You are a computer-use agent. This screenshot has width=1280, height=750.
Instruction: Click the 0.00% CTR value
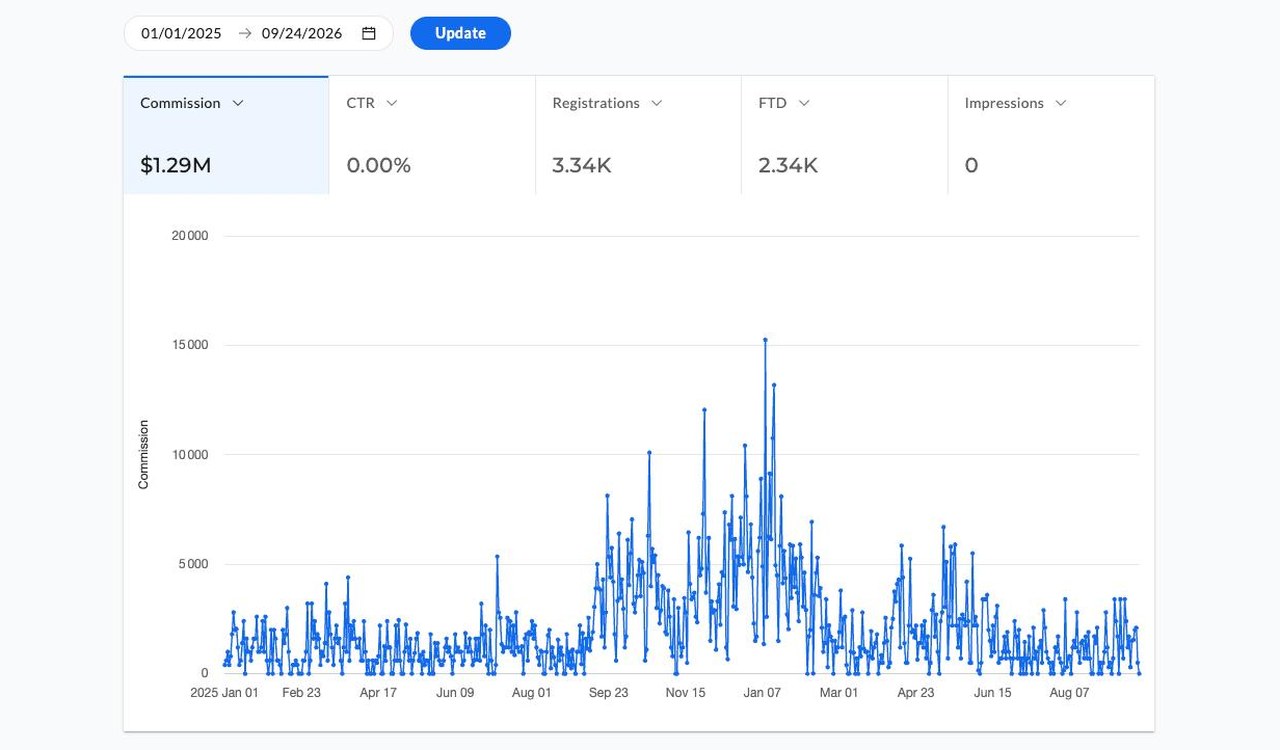(x=379, y=165)
